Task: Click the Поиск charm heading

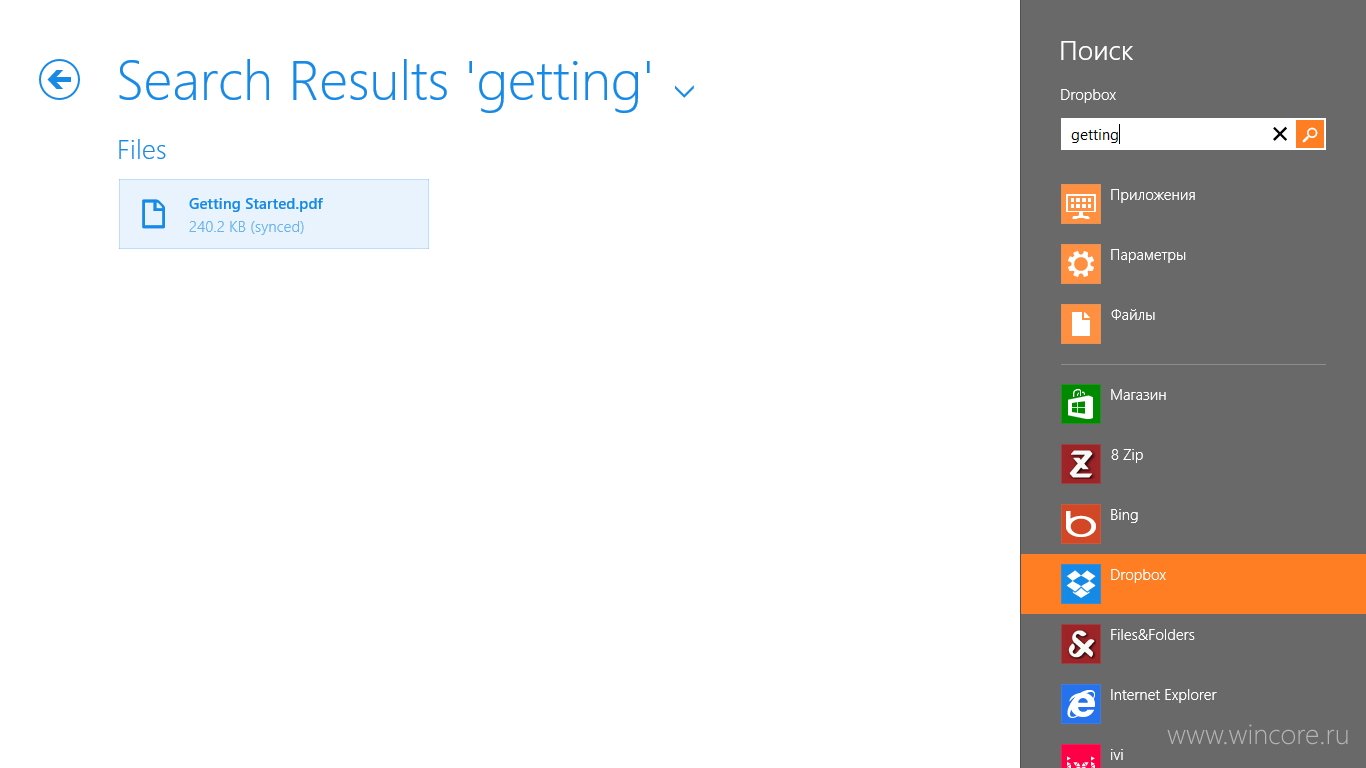Action: point(1096,51)
